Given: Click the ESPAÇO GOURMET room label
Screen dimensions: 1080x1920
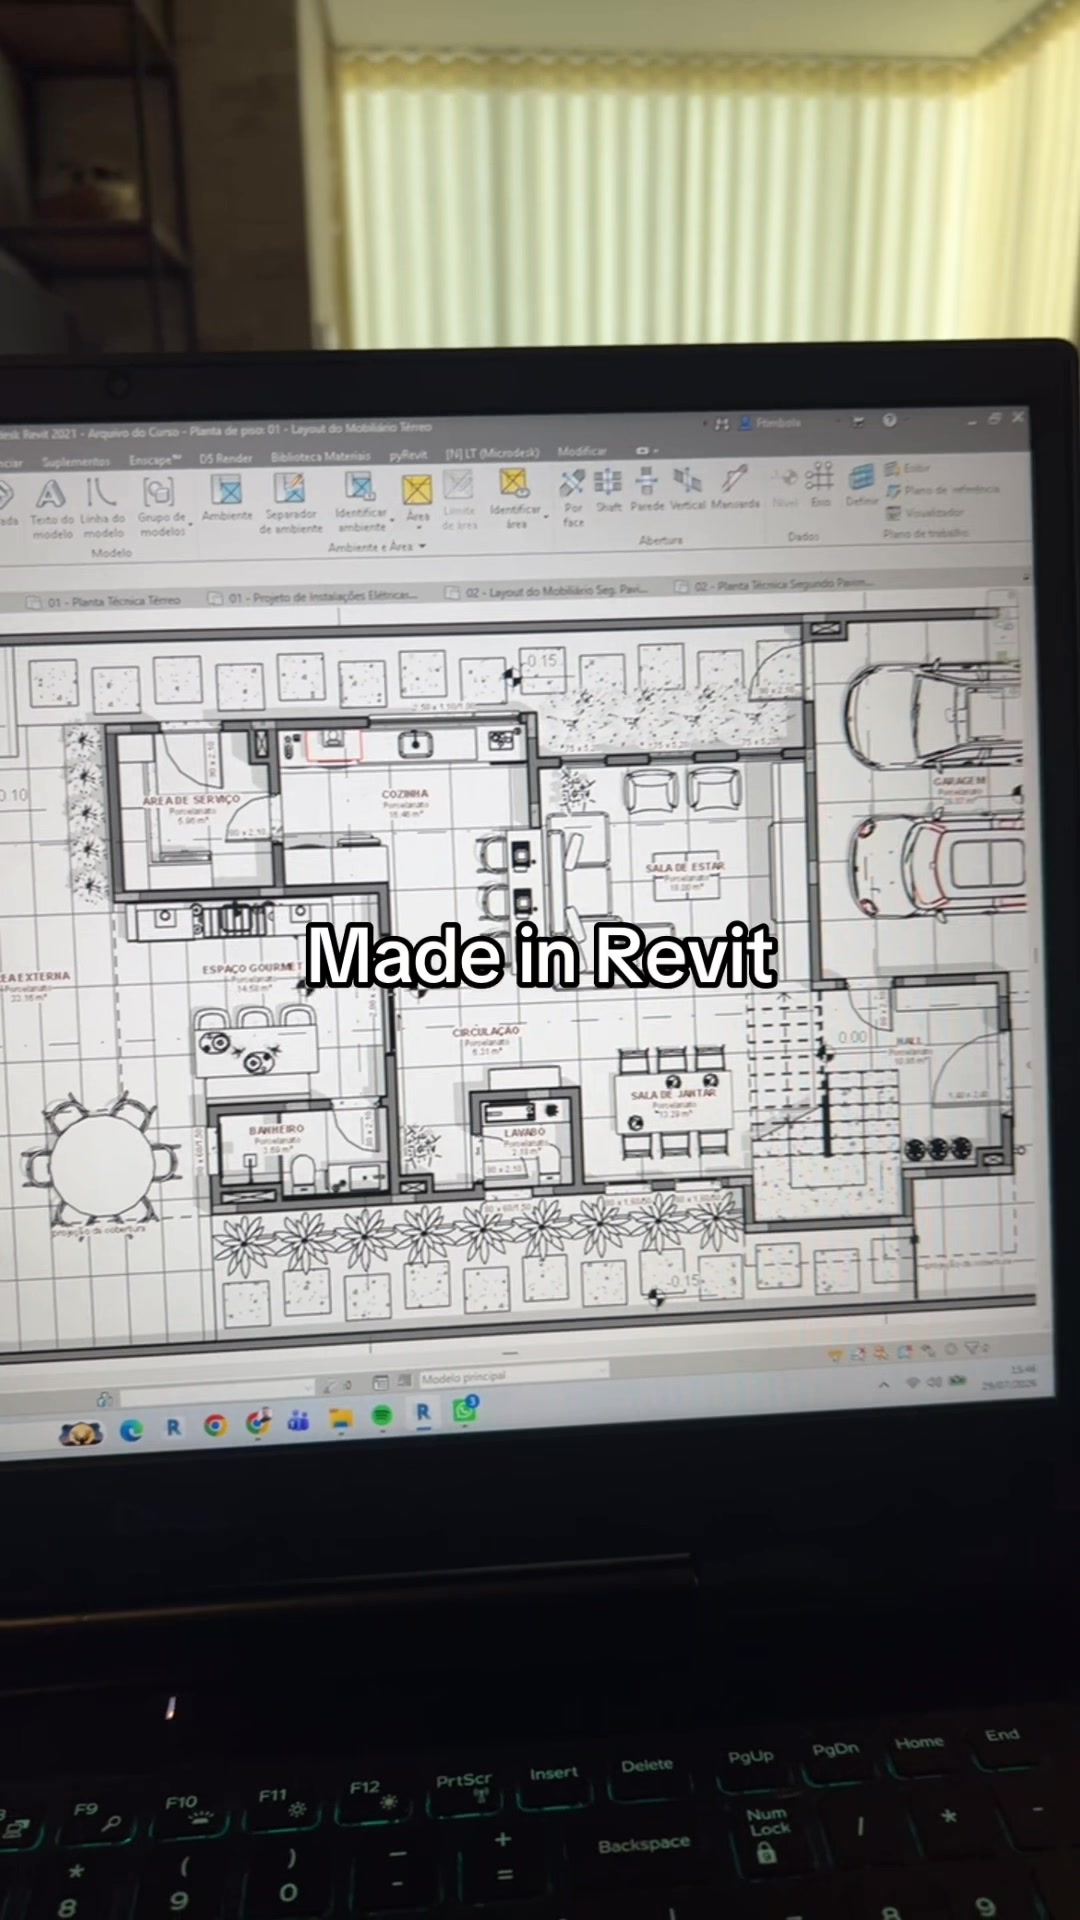Looking at the screenshot, I should point(251,968).
